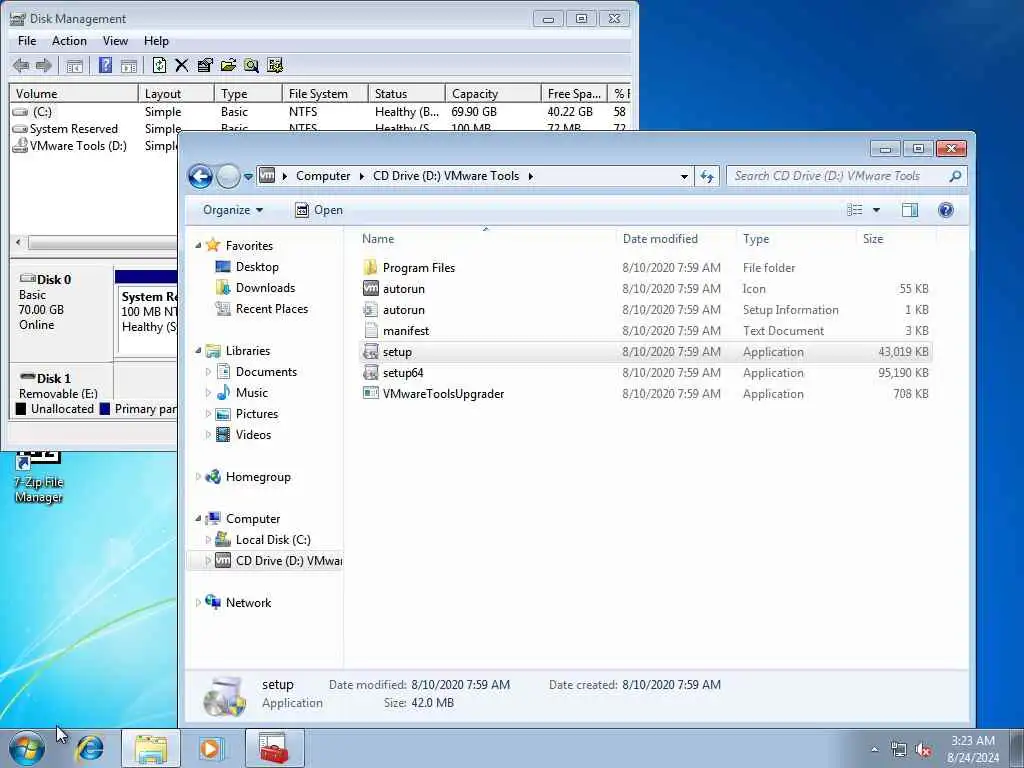Screen dimensions: 1024x768
Task: Collapse the Favorites tree group
Action: 199,246
